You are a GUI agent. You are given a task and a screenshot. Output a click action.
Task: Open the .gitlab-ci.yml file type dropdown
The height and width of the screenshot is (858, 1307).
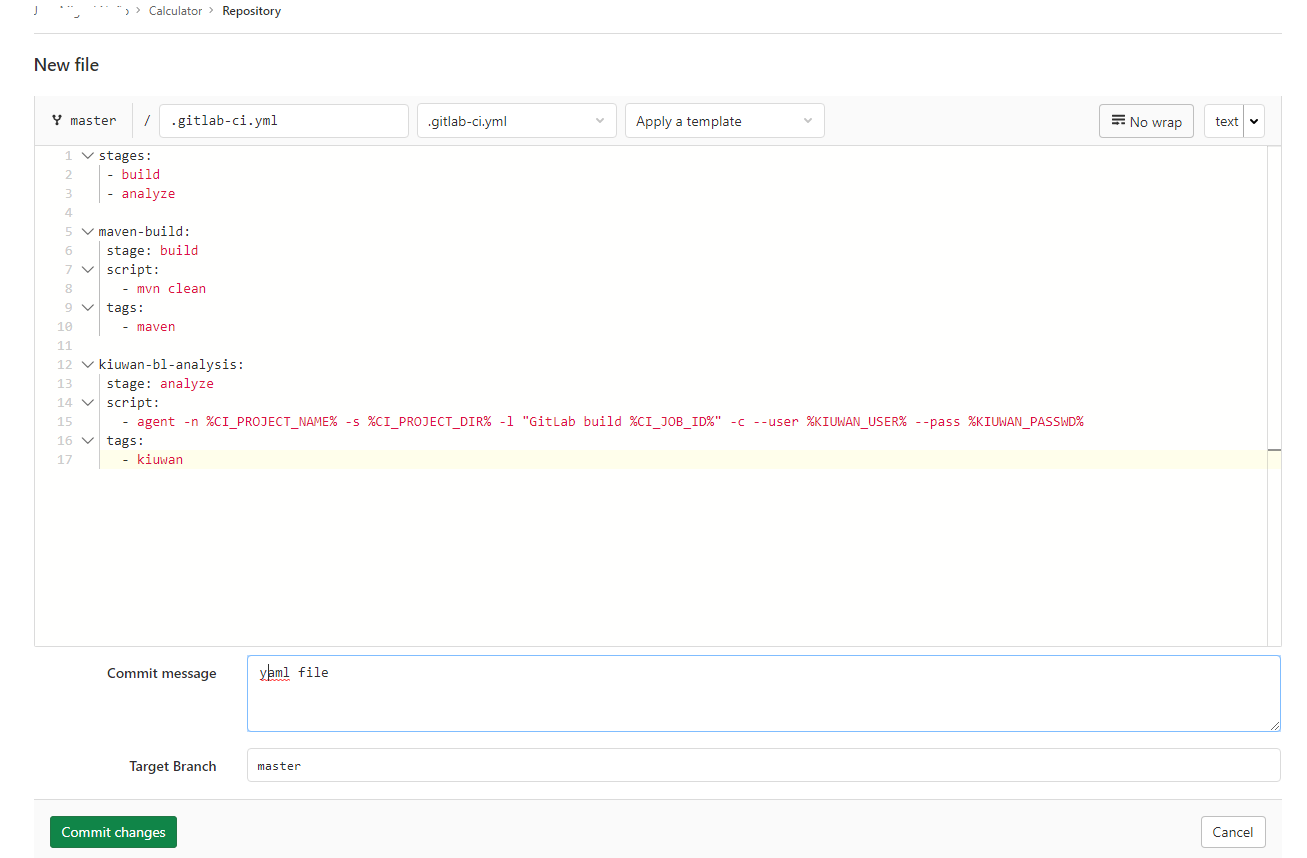pyautogui.click(x=516, y=120)
